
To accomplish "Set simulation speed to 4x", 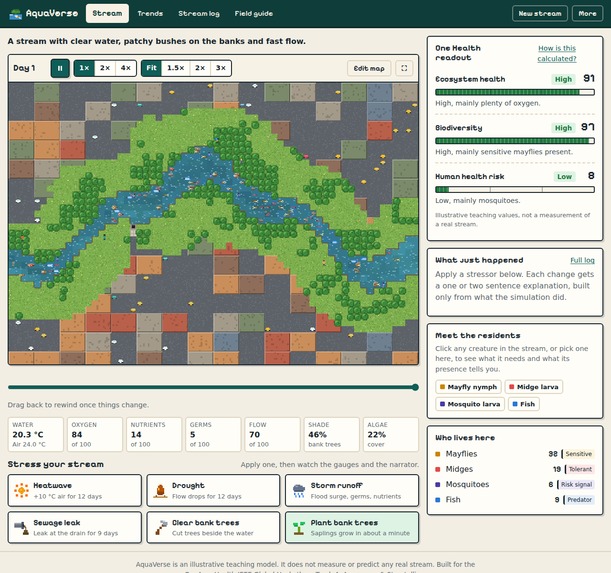I will click(x=125, y=68).
